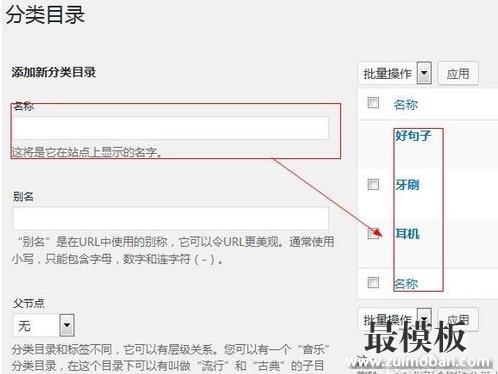Click the footer 名称 column link
This screenshot has height=374, width=498.
point(405,284)
